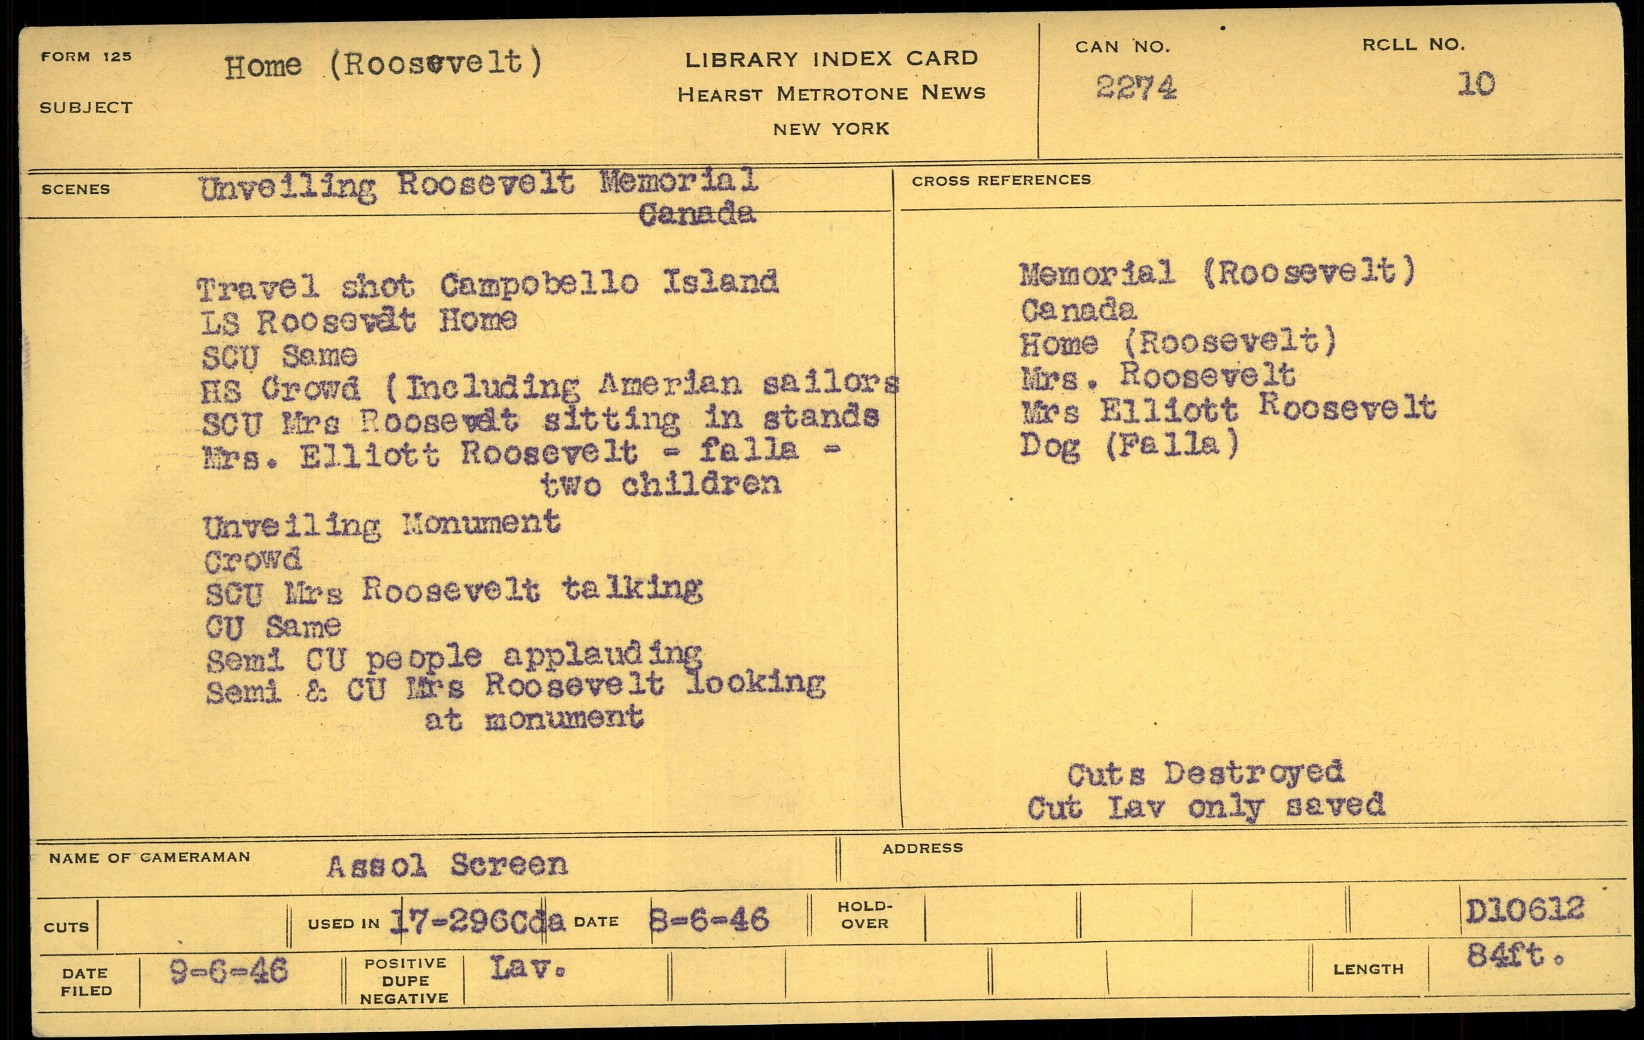Click the 'Semi CU people applauding' line
Screen dimensions: 1644x1040
[x=453, y=658]
